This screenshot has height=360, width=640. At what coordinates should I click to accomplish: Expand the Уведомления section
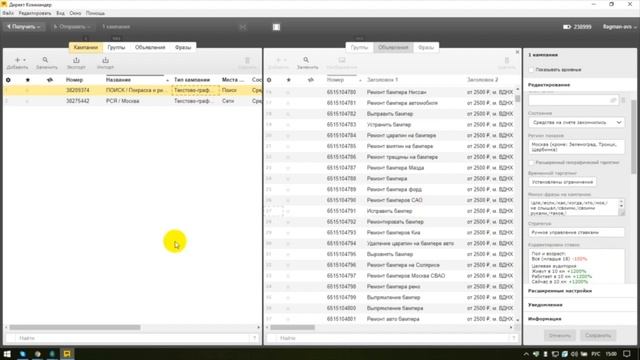pos(545,305)
